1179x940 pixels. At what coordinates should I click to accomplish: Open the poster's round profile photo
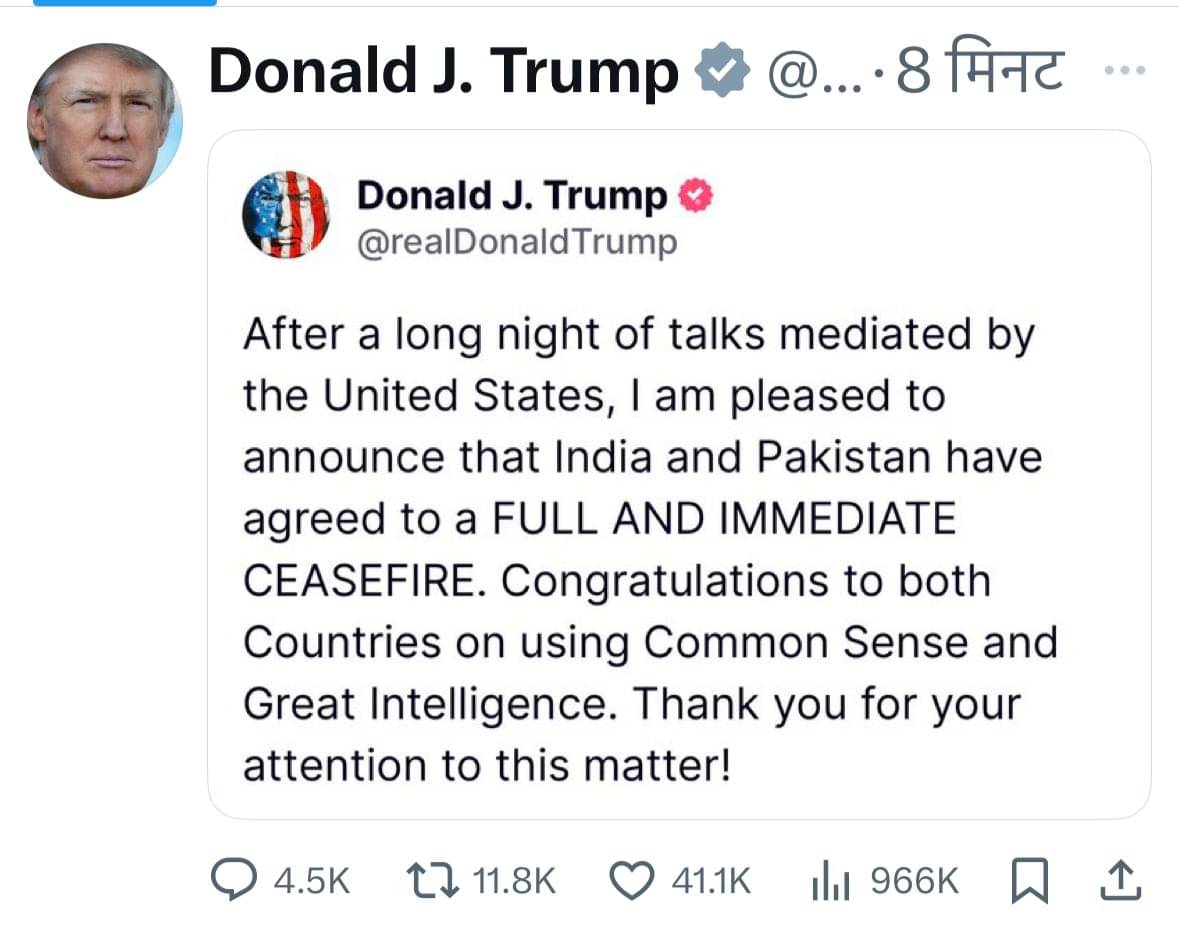click(x=104, y=122)
